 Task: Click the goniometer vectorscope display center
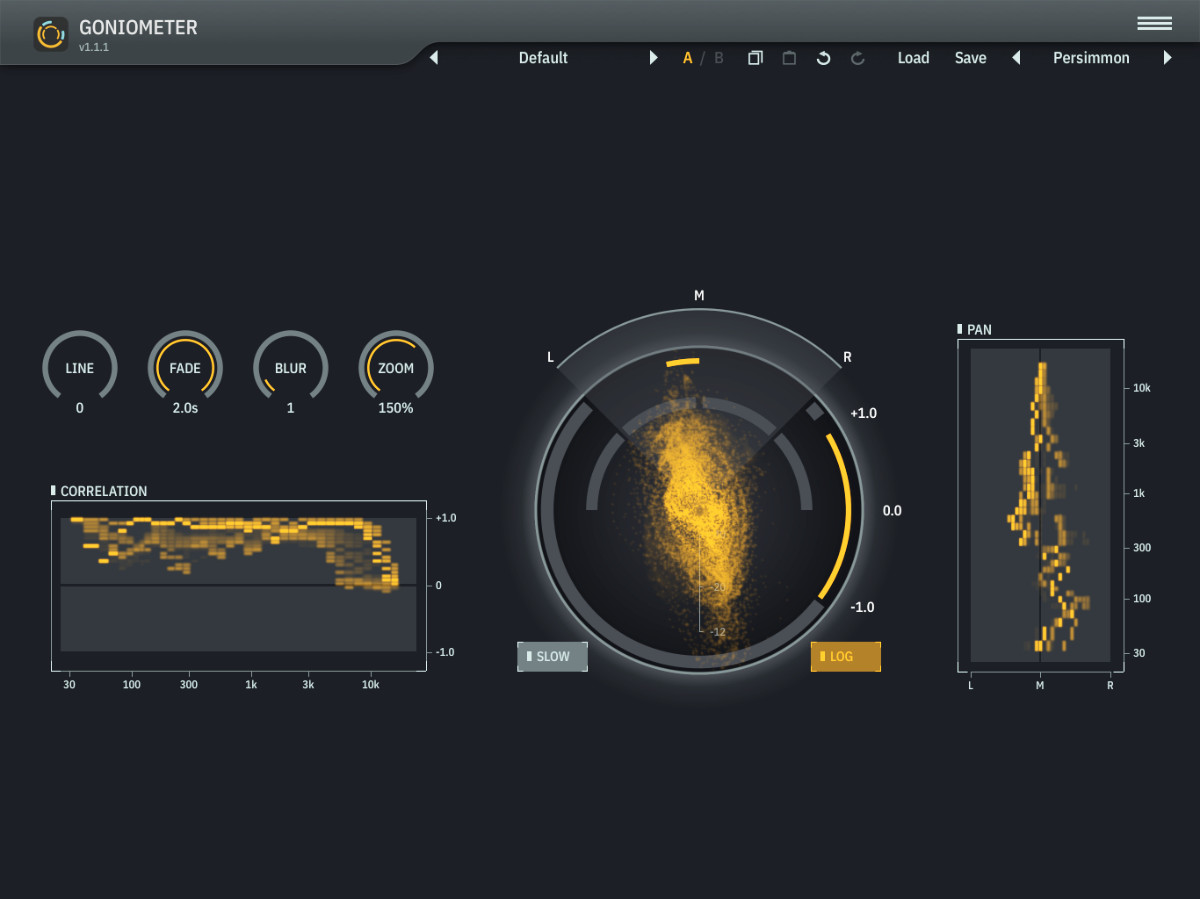tap(700, 510)
